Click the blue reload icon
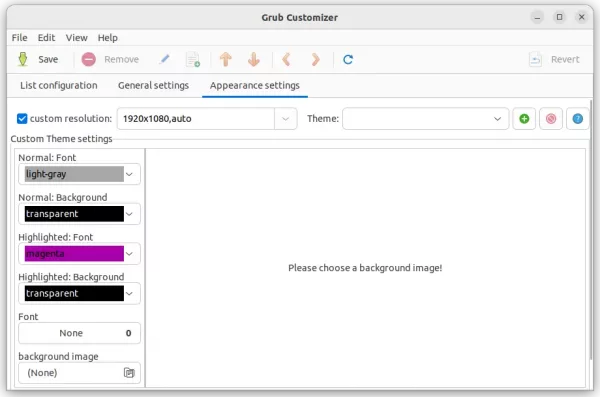600x397 pixels. point(348,59)
